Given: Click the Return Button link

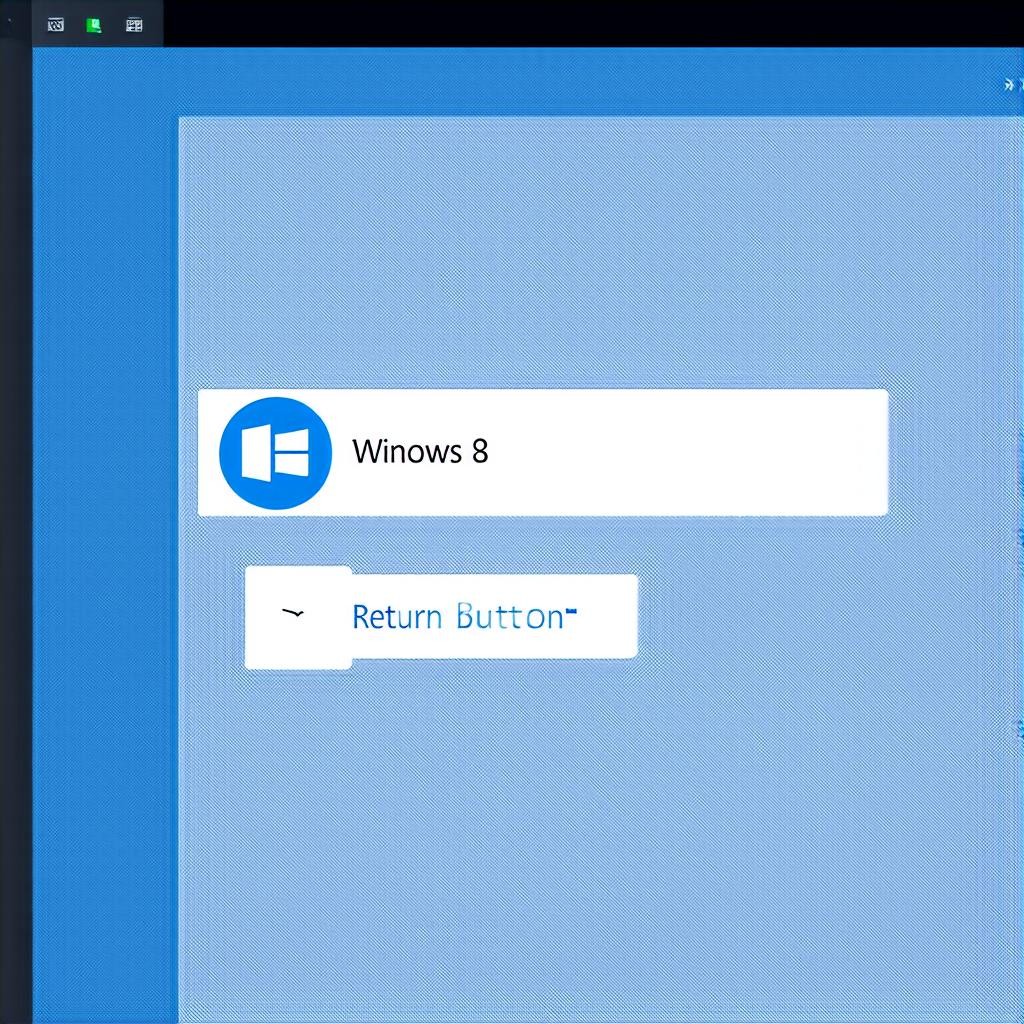Looking at the screenshot, I should point(461,617).
